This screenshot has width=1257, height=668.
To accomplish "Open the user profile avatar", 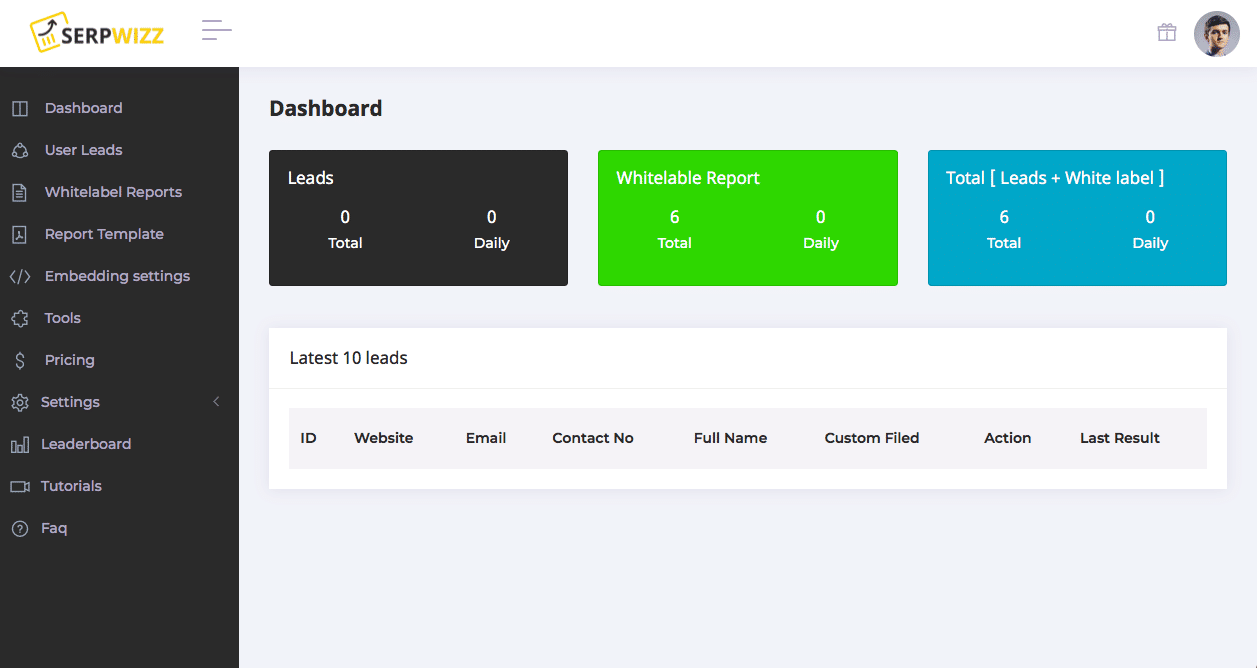I will [1217, 33].
